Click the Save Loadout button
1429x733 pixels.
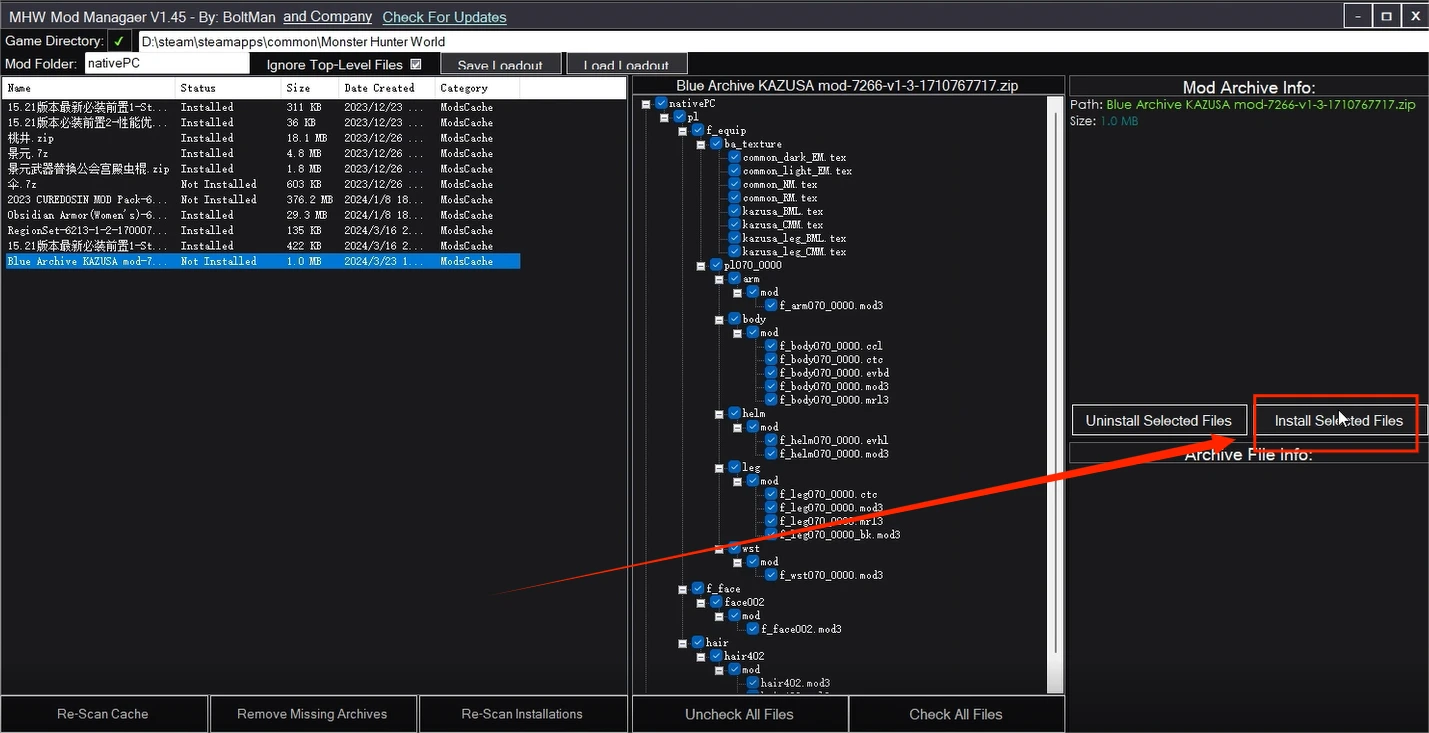click(x=500, y=64)
